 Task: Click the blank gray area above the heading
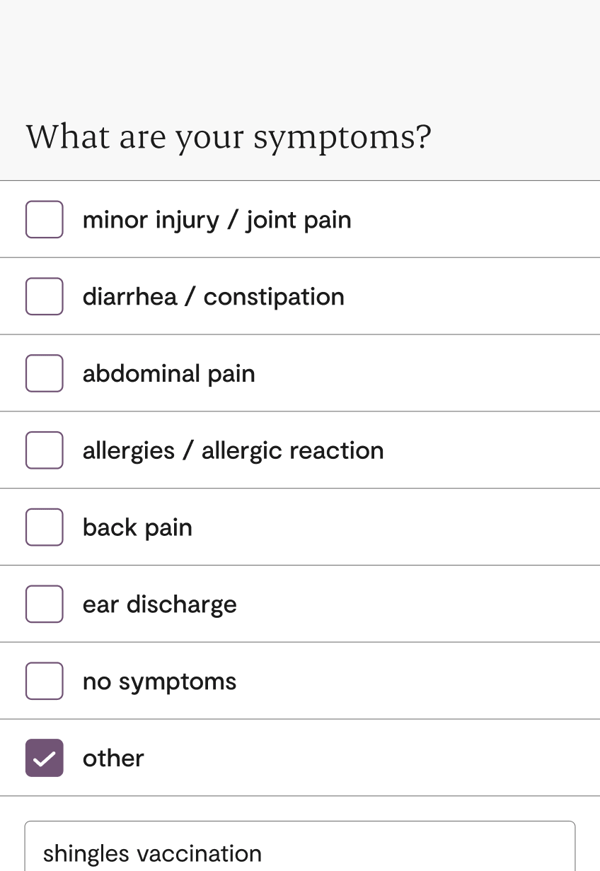click(x=300, y=50)
